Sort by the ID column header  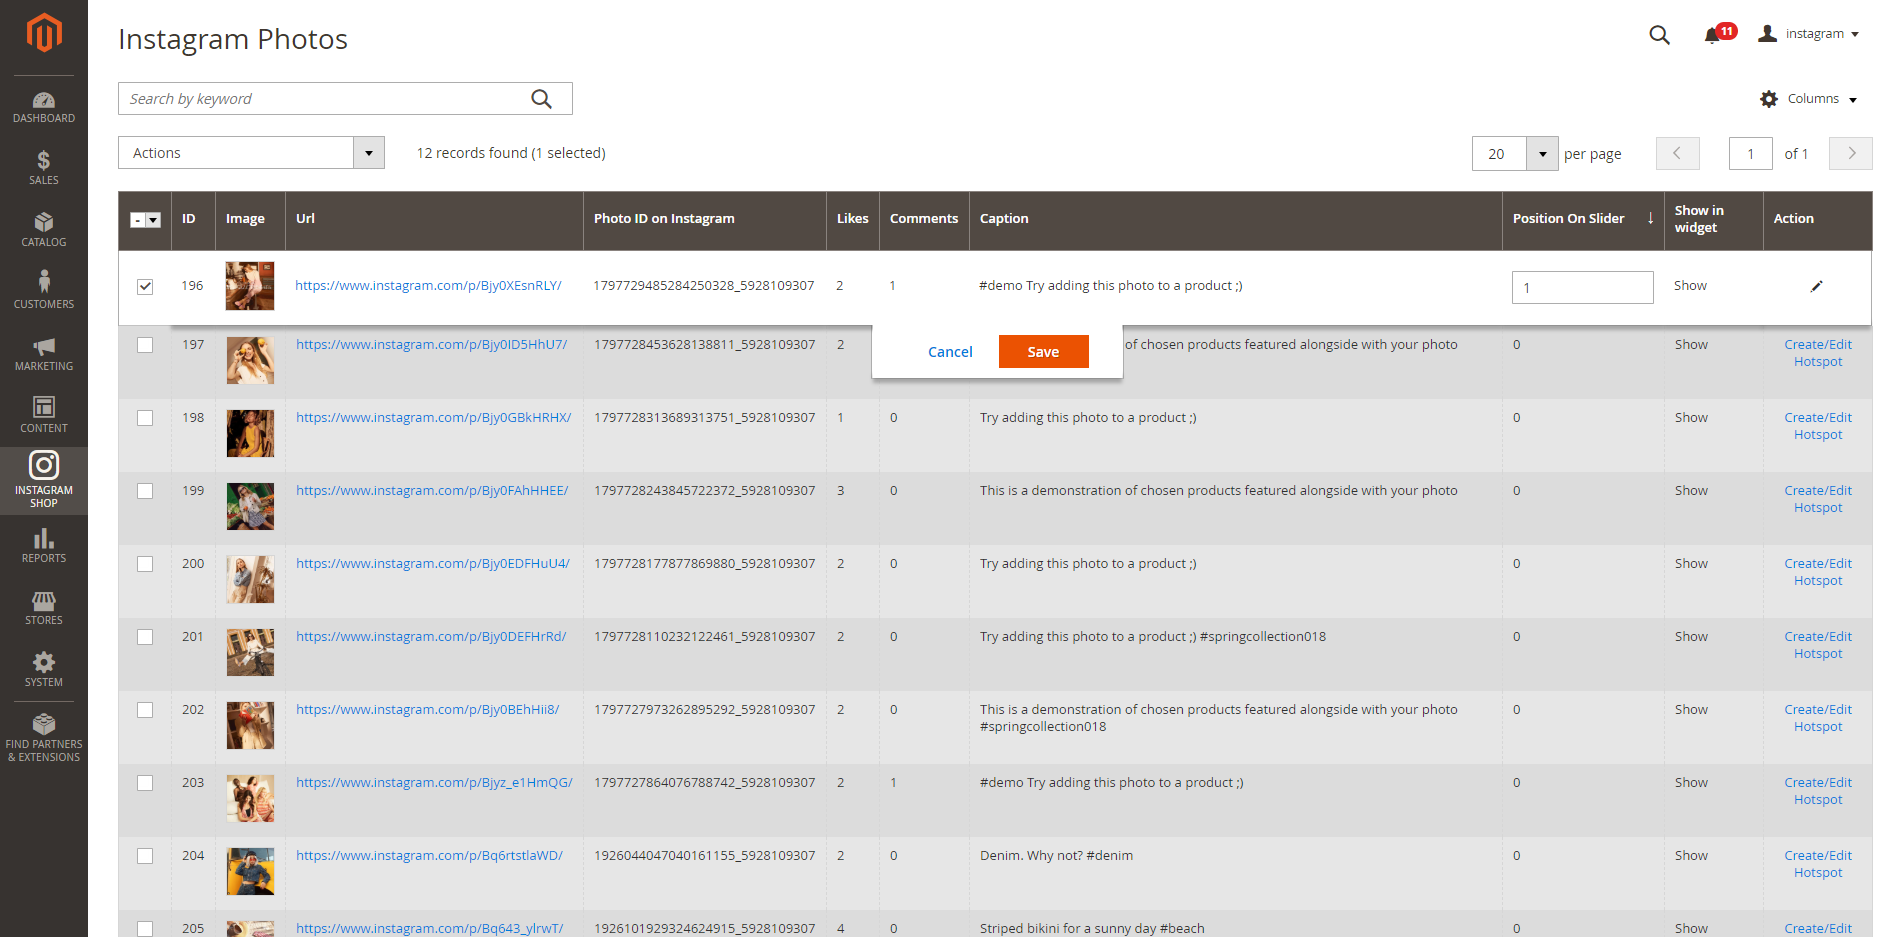coord(193,219)
